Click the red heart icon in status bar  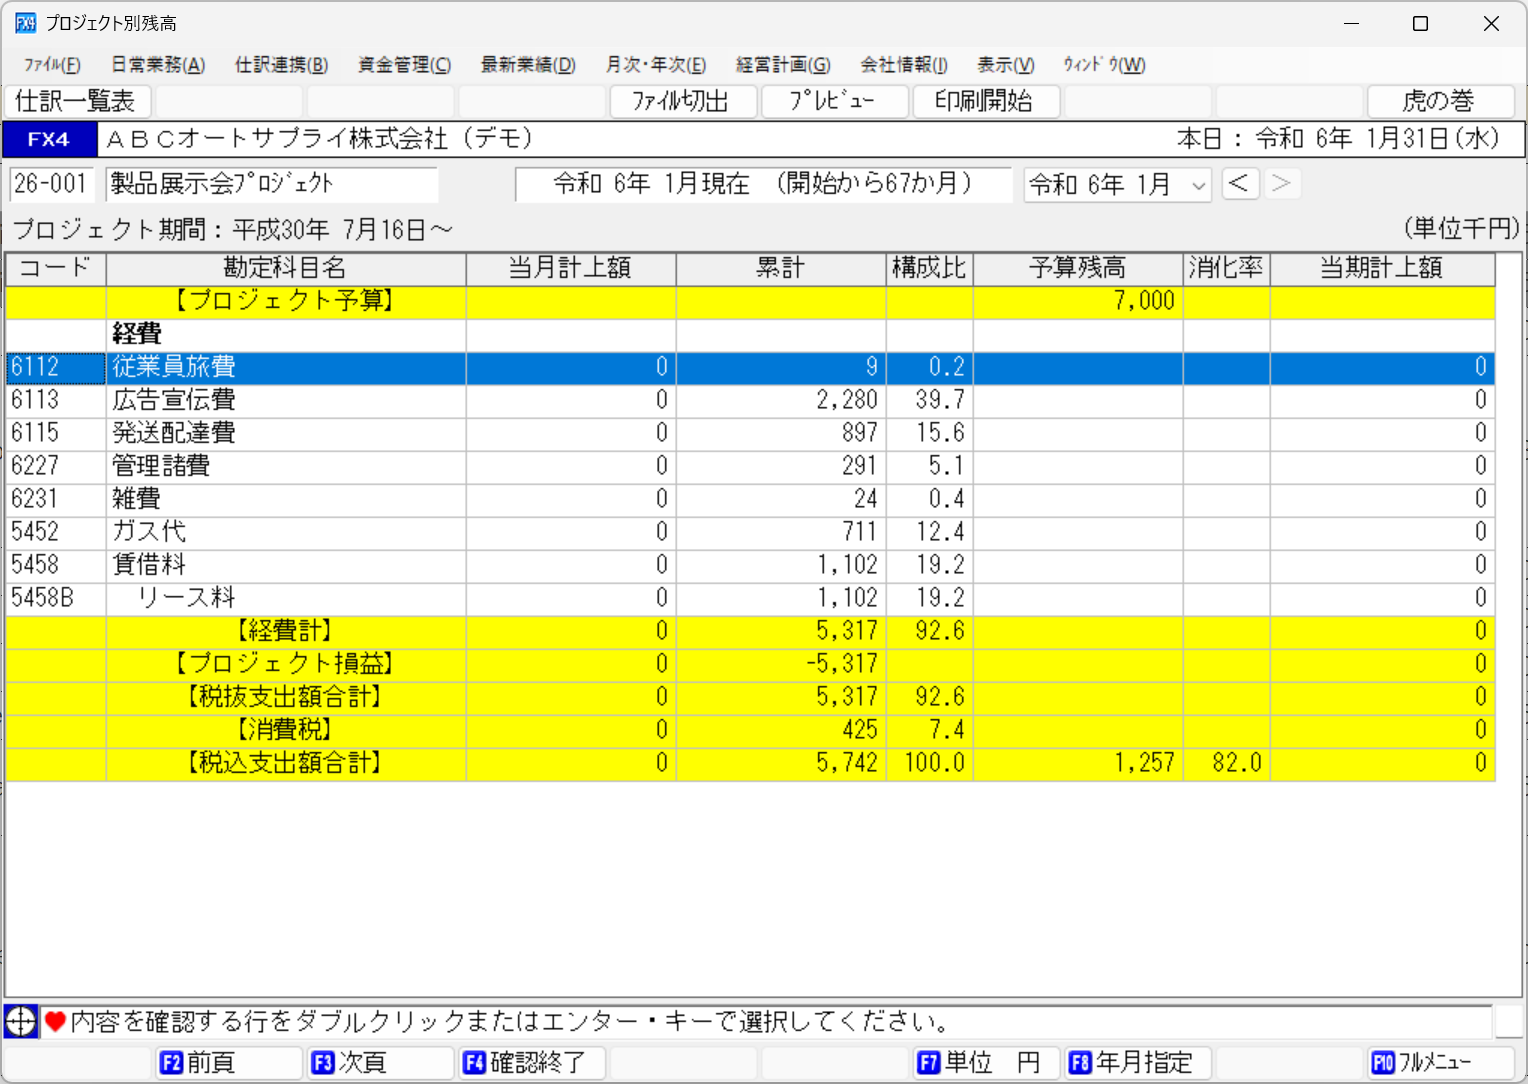click(55, 1021)
